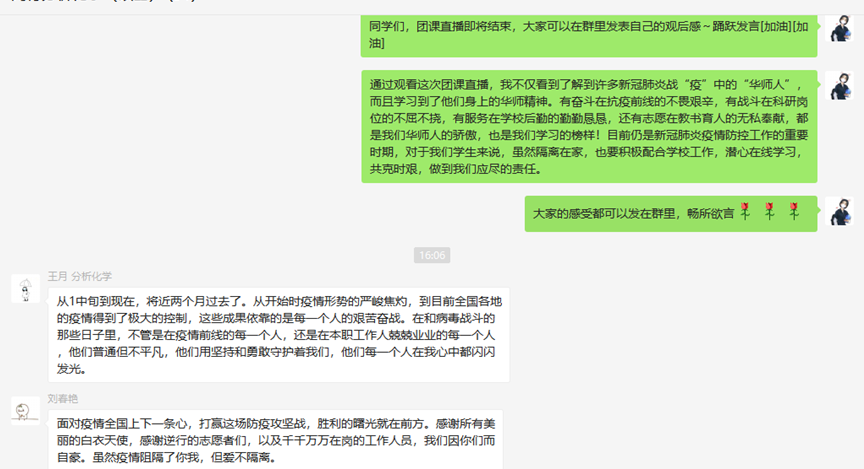The width and height of the screenshot is (864, 469).
Task: Select the green bubble 大家的感受都可以发在群里
Action: coord(671,213)
